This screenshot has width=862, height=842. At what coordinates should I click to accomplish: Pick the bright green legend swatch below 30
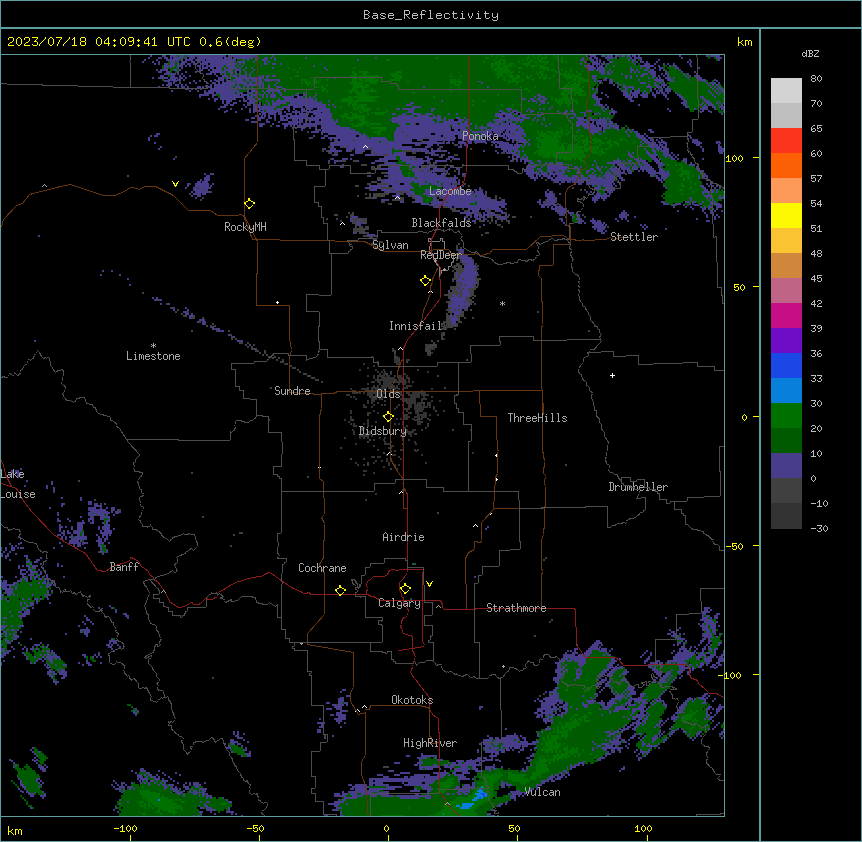point(786,416)
